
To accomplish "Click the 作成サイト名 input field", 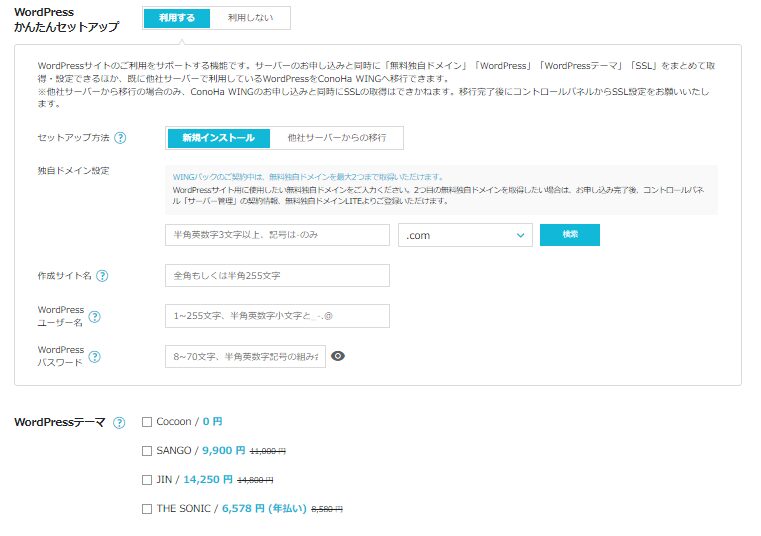I will tap(277, 276).
